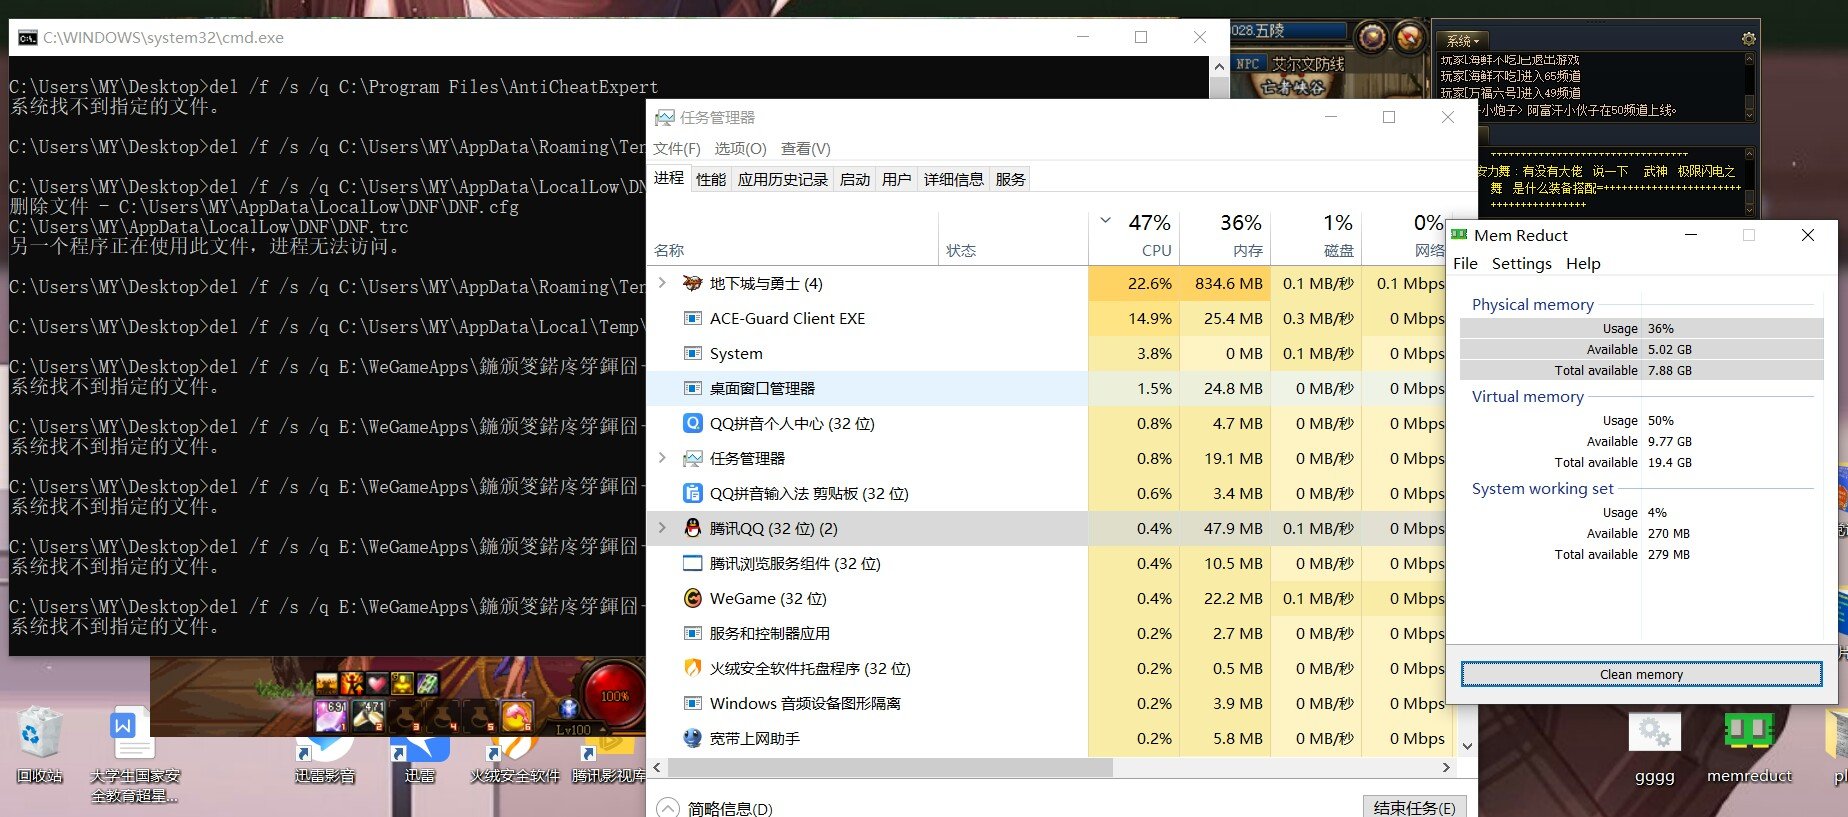This screenshot has width=1848, height=817.
Task: Sort by the 状态 column header
Action: click(x=961, y=250)
